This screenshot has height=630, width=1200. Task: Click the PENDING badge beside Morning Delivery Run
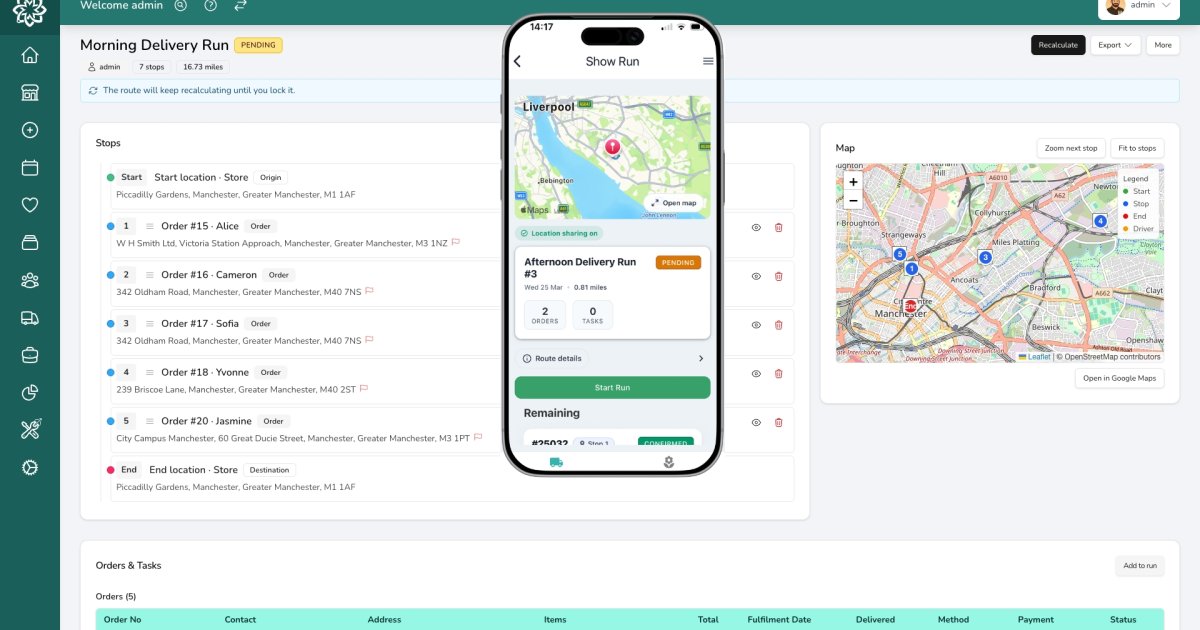click(x=258, y=45)
